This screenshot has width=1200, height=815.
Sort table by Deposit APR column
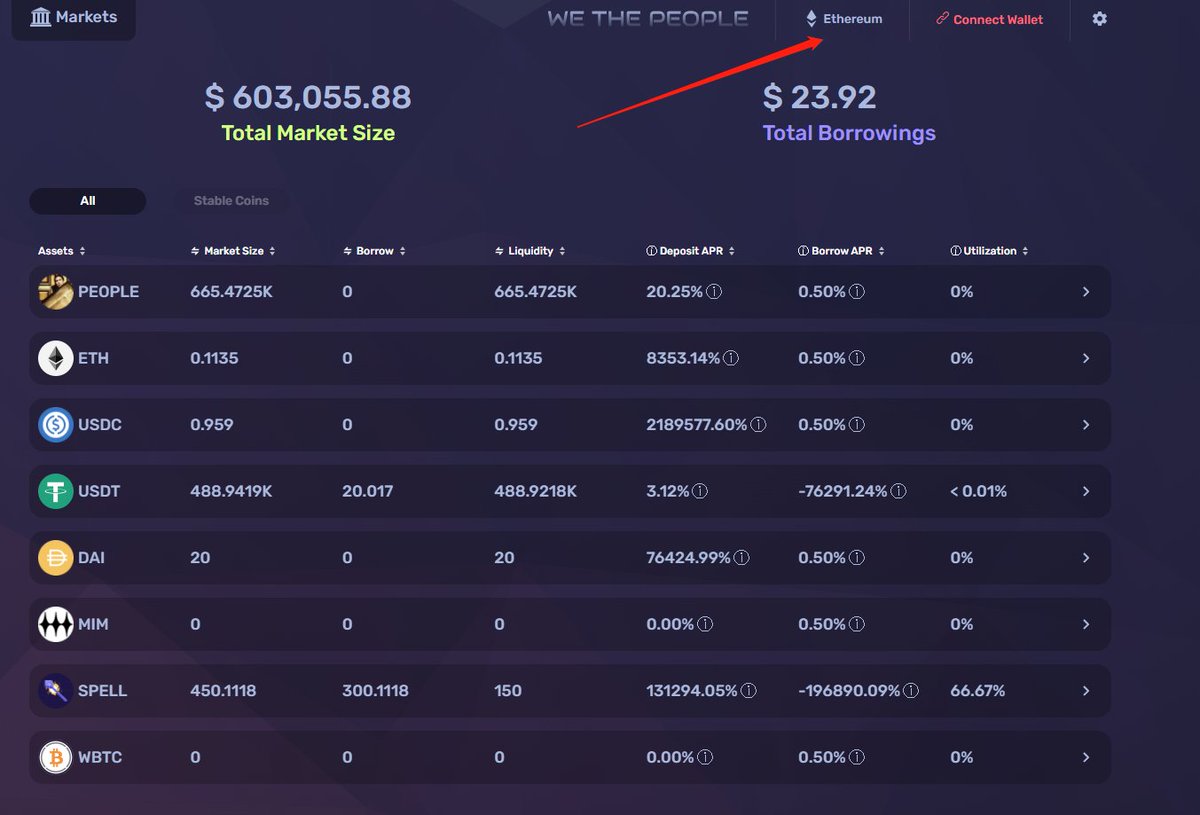pyautogui.click(x=691, y=251)
